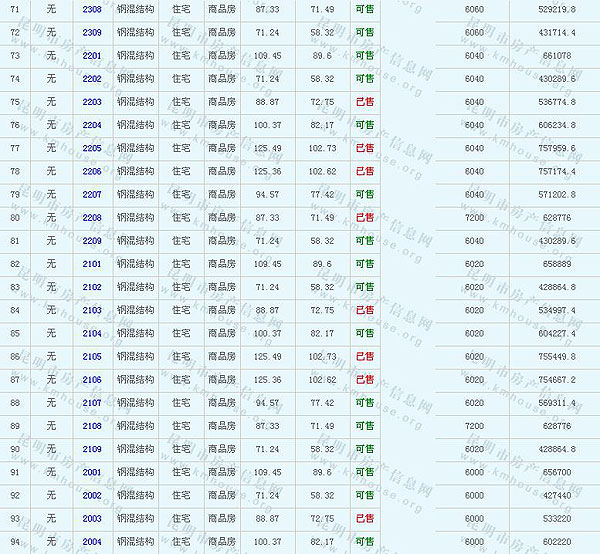Open unit 2201 details link

coord(92,55)
